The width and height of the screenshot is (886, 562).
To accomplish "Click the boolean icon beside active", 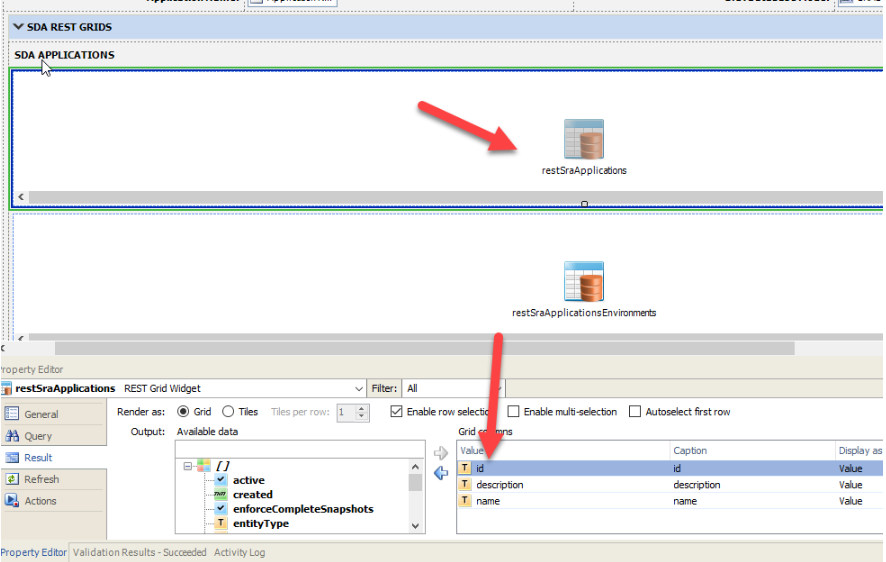I will click(x=220, y=480).
